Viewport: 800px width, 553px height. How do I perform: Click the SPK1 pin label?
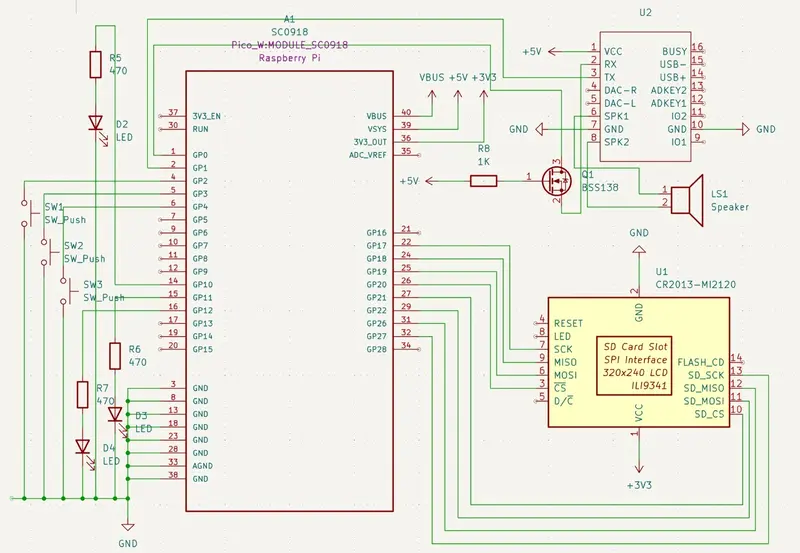coord(616,116)
